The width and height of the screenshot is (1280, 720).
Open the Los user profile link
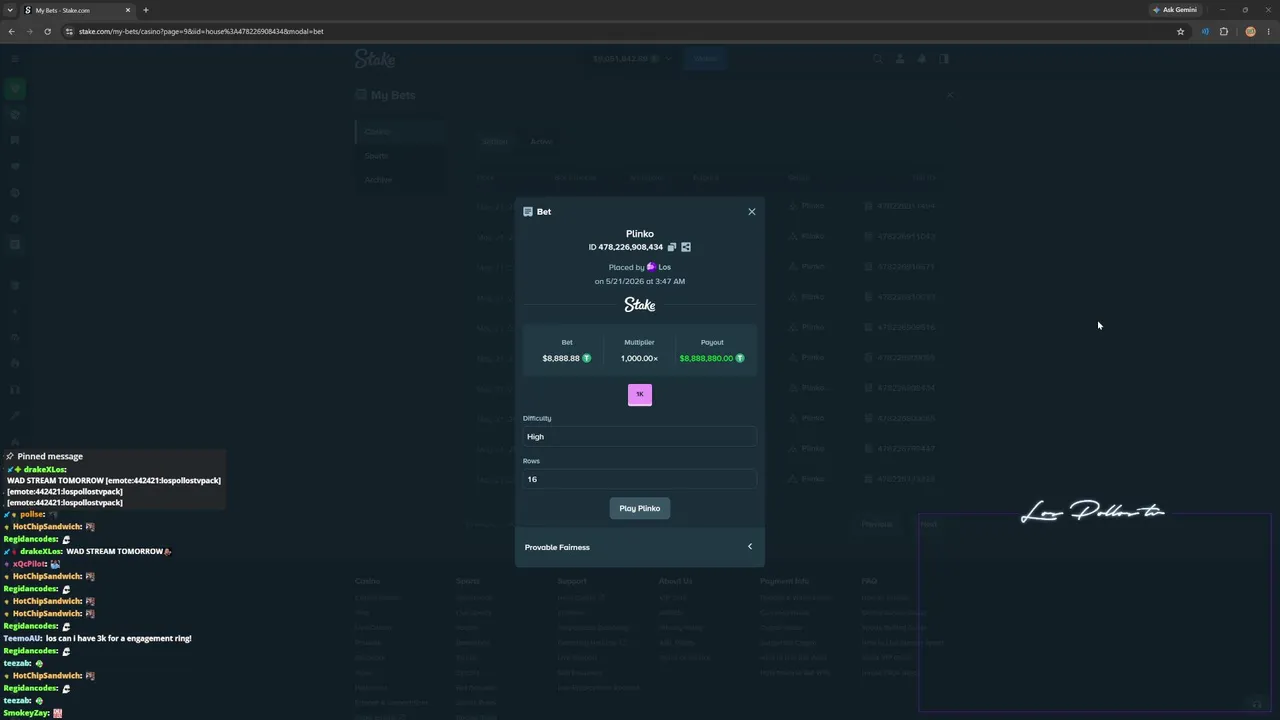[659, 267]
